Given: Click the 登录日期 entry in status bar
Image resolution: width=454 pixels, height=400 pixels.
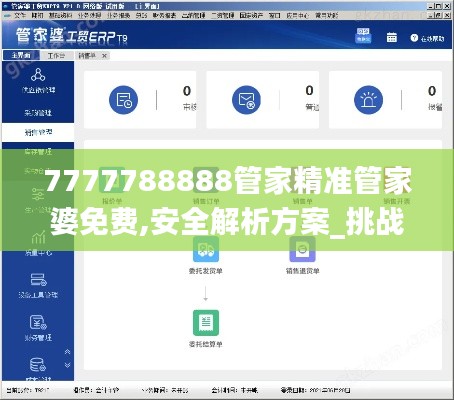Looking at the screenshot, I should click(315, 390).
